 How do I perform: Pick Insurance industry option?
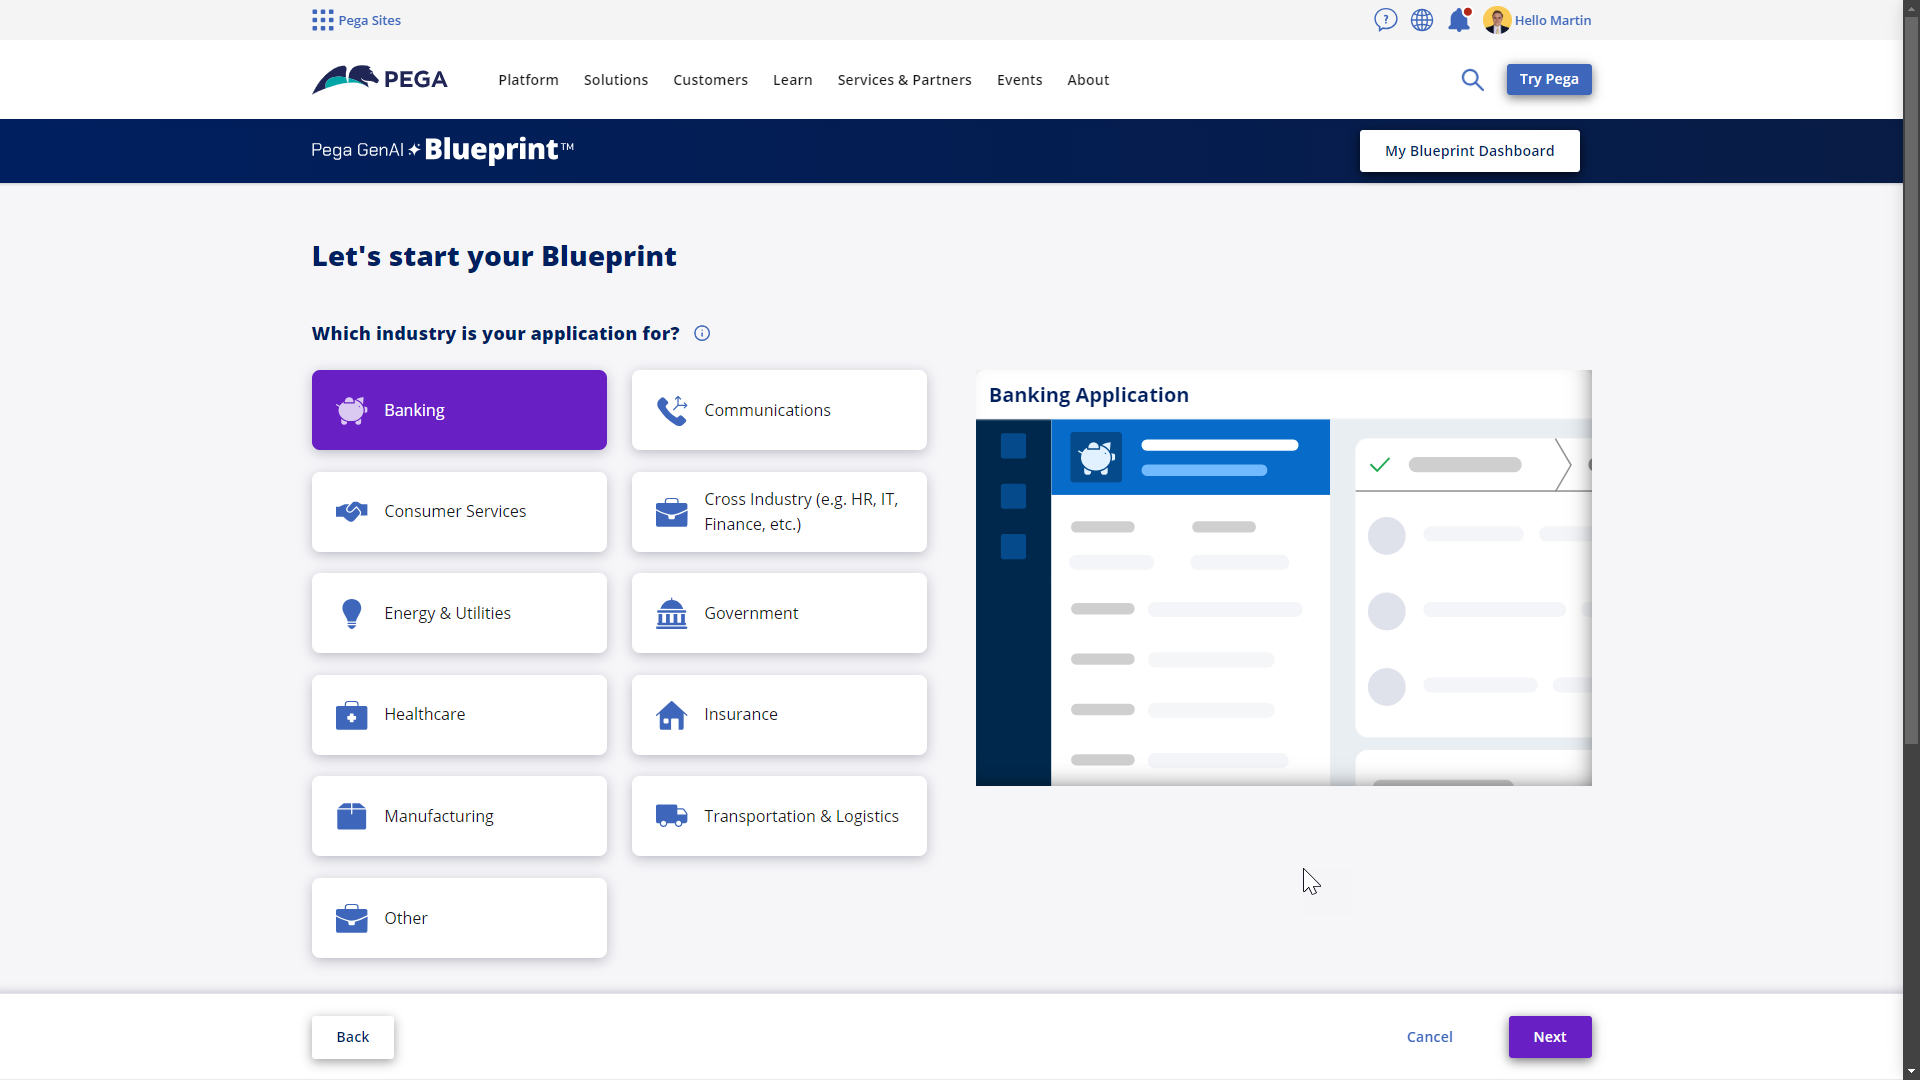pyautogui.click(x=779, y=715)
